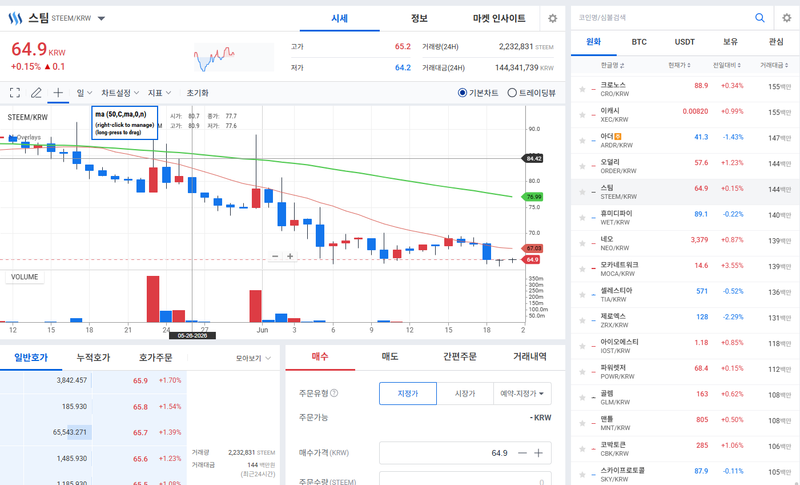Select the 트레이딩뷰 radio button

[512, 93]
